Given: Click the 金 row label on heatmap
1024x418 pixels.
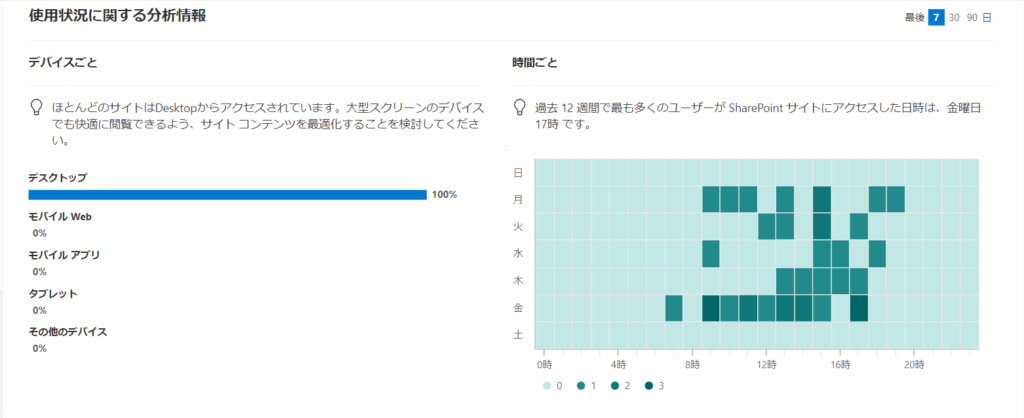Looking at the screenshot, I should [x=518, y=308].
